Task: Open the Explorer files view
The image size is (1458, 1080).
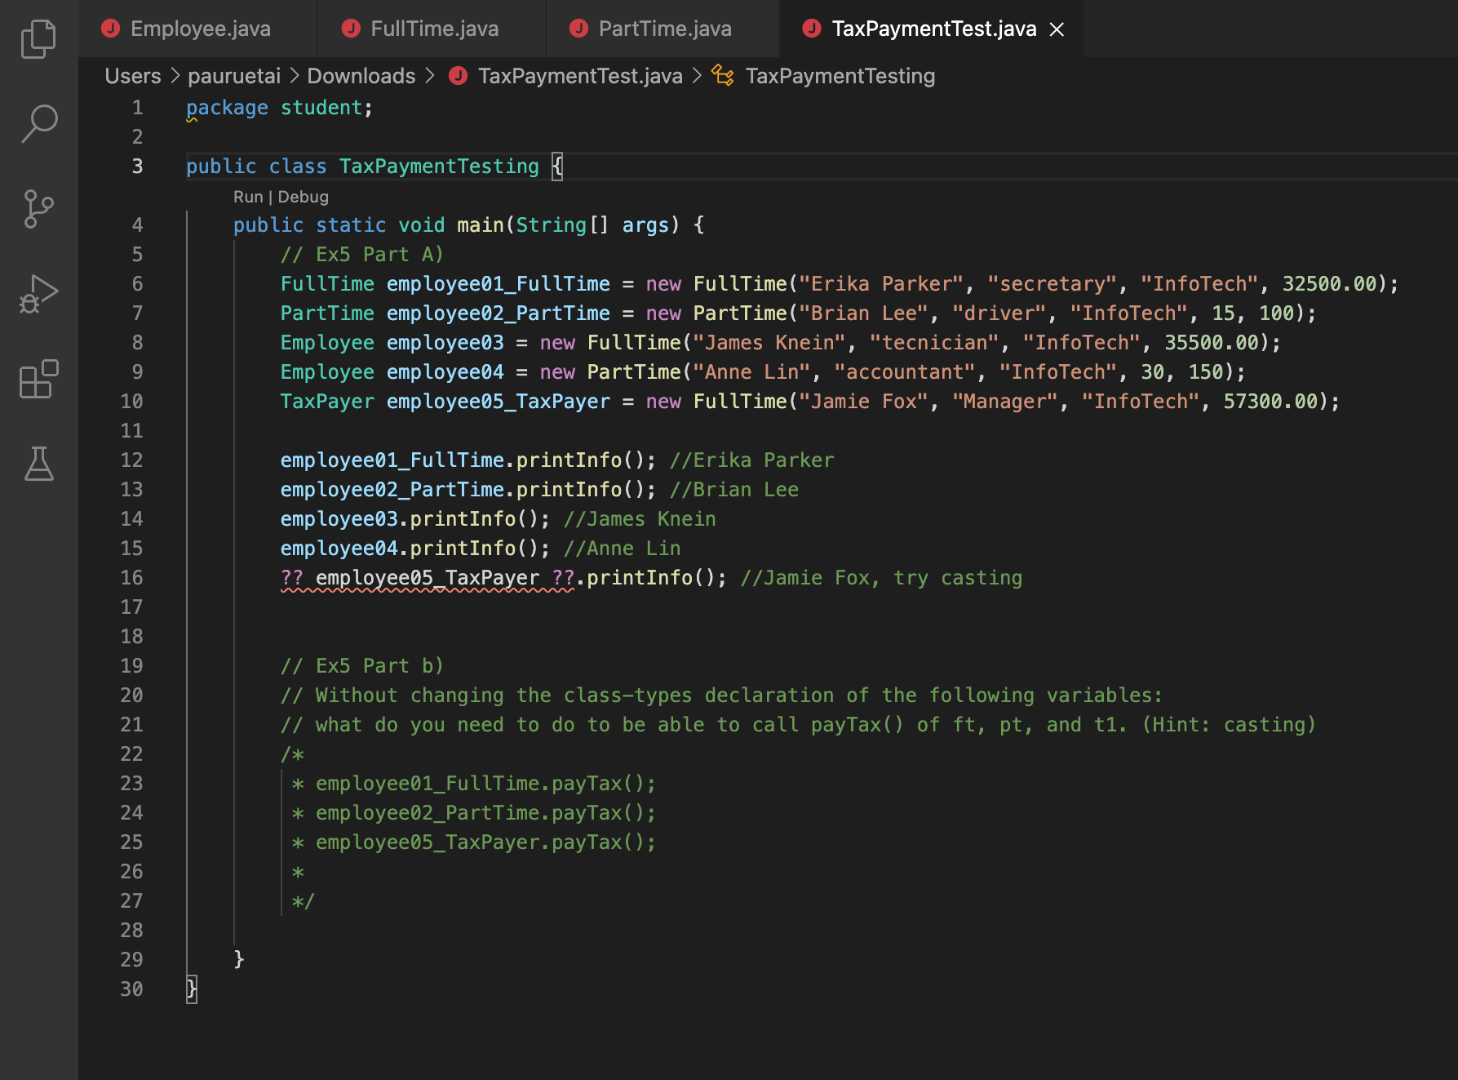Action: click(x=38, y=39)
